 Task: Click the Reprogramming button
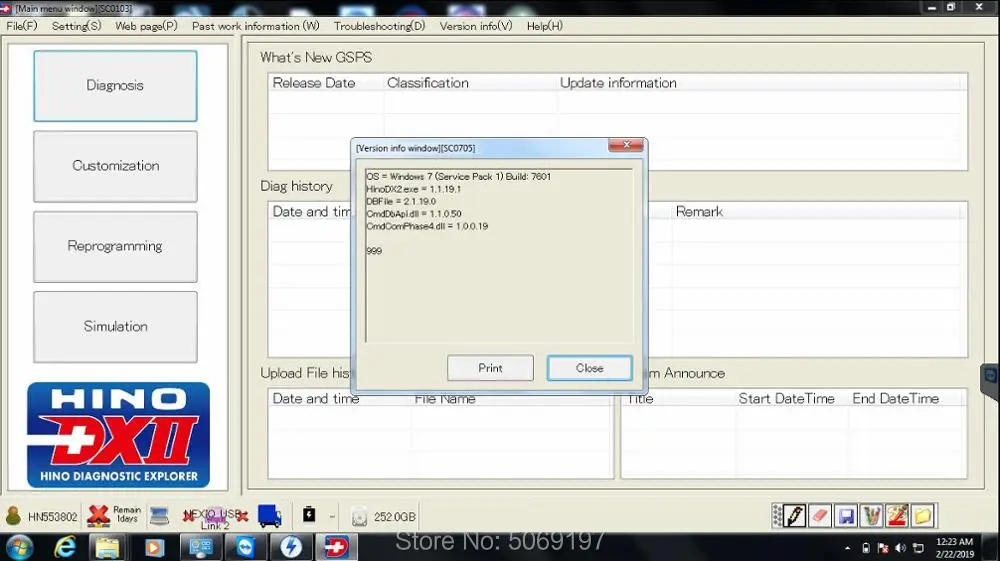coord(115,247)
